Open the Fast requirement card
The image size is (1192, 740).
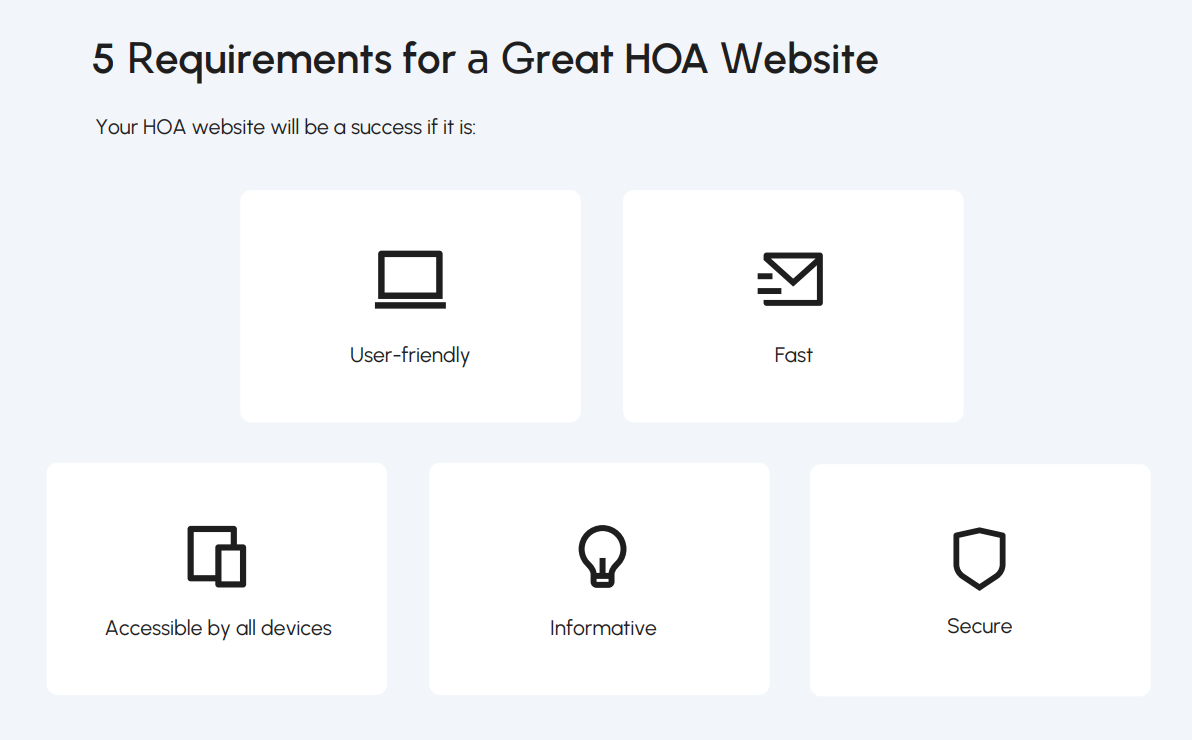pos(793,306)
